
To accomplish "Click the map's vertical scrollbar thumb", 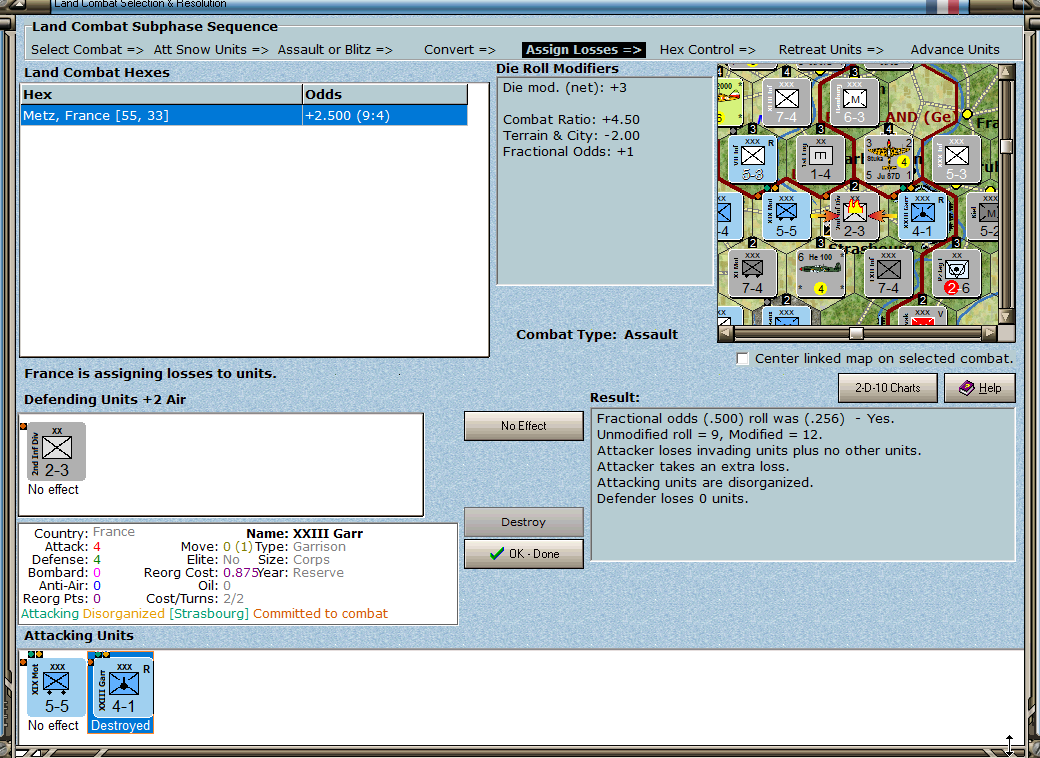I will point(1006,147).
